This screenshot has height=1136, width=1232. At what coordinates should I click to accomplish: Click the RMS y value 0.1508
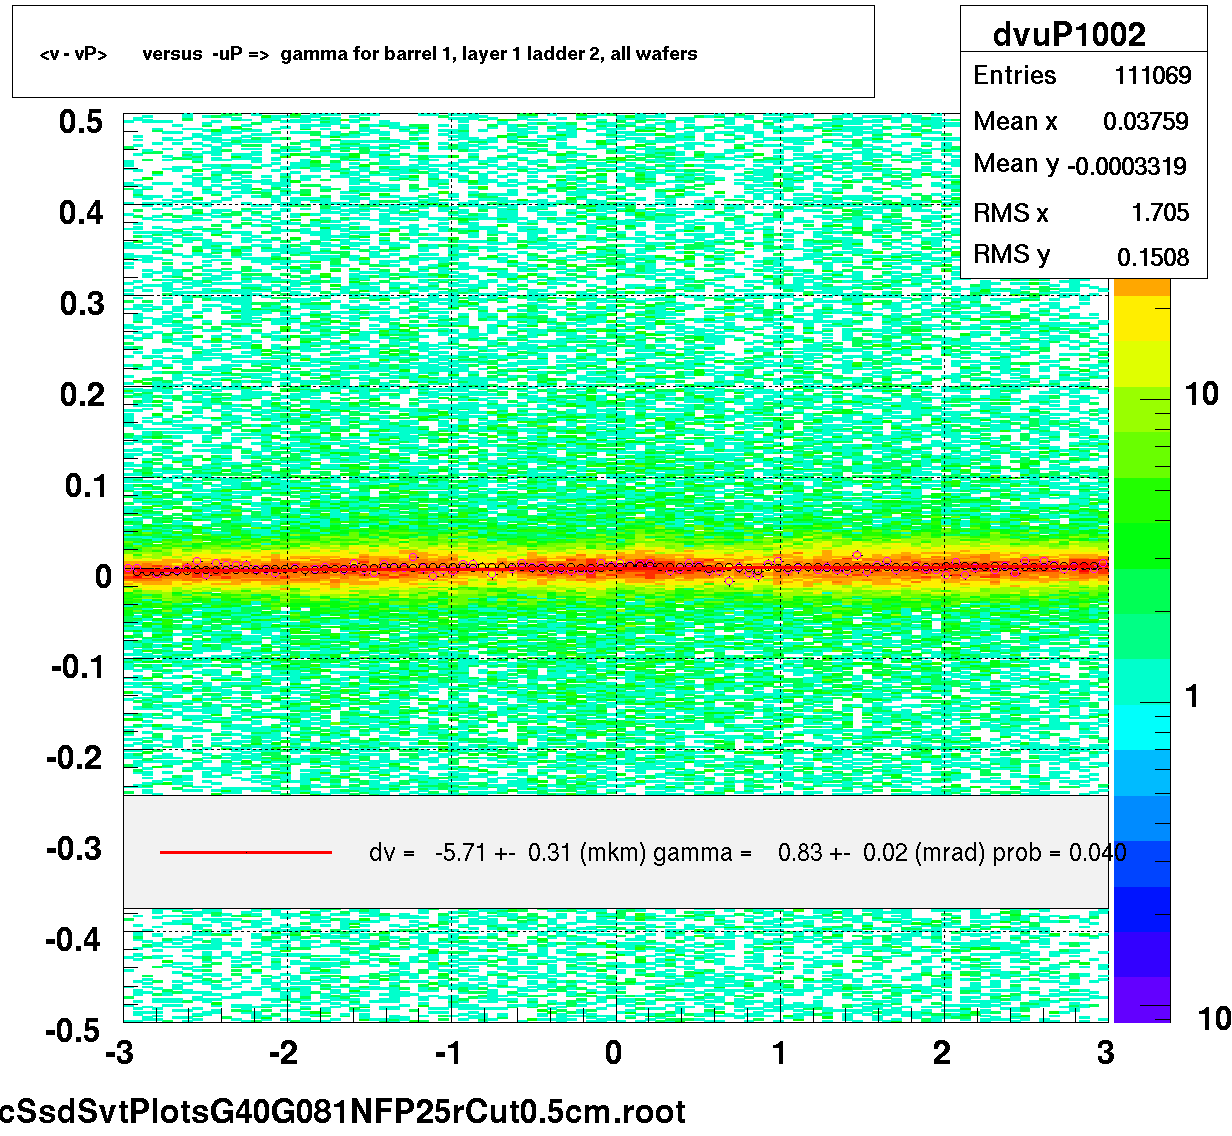pyautogui.click(x=1153, y=257)
